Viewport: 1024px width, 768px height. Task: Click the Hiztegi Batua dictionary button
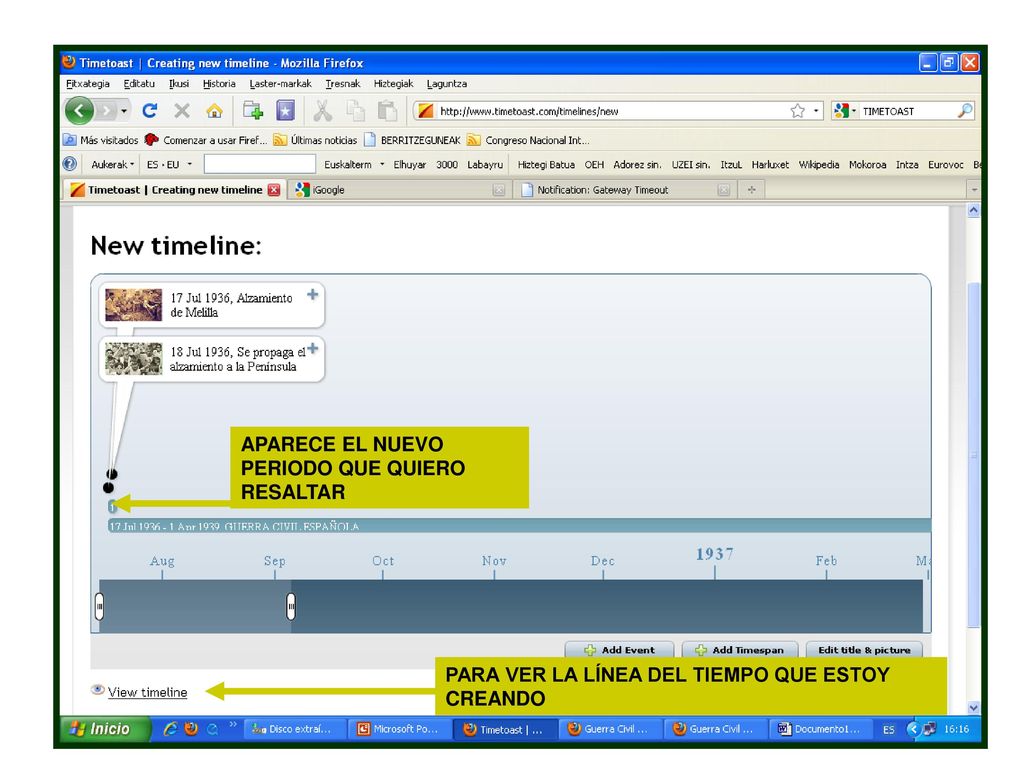(546, 165)
